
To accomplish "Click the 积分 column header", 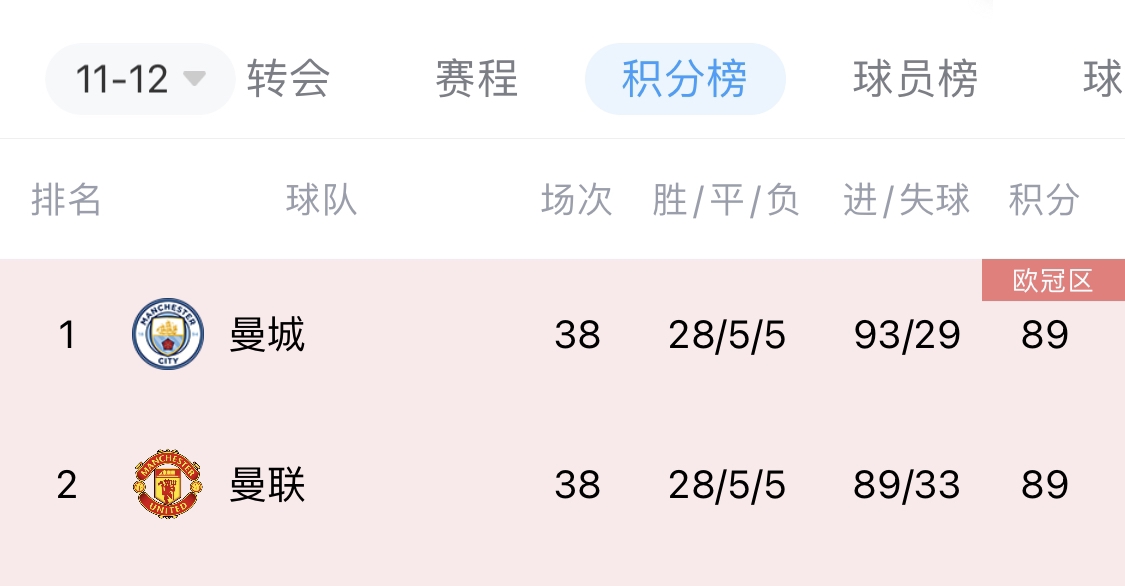I will click(x=1045, y=199).
